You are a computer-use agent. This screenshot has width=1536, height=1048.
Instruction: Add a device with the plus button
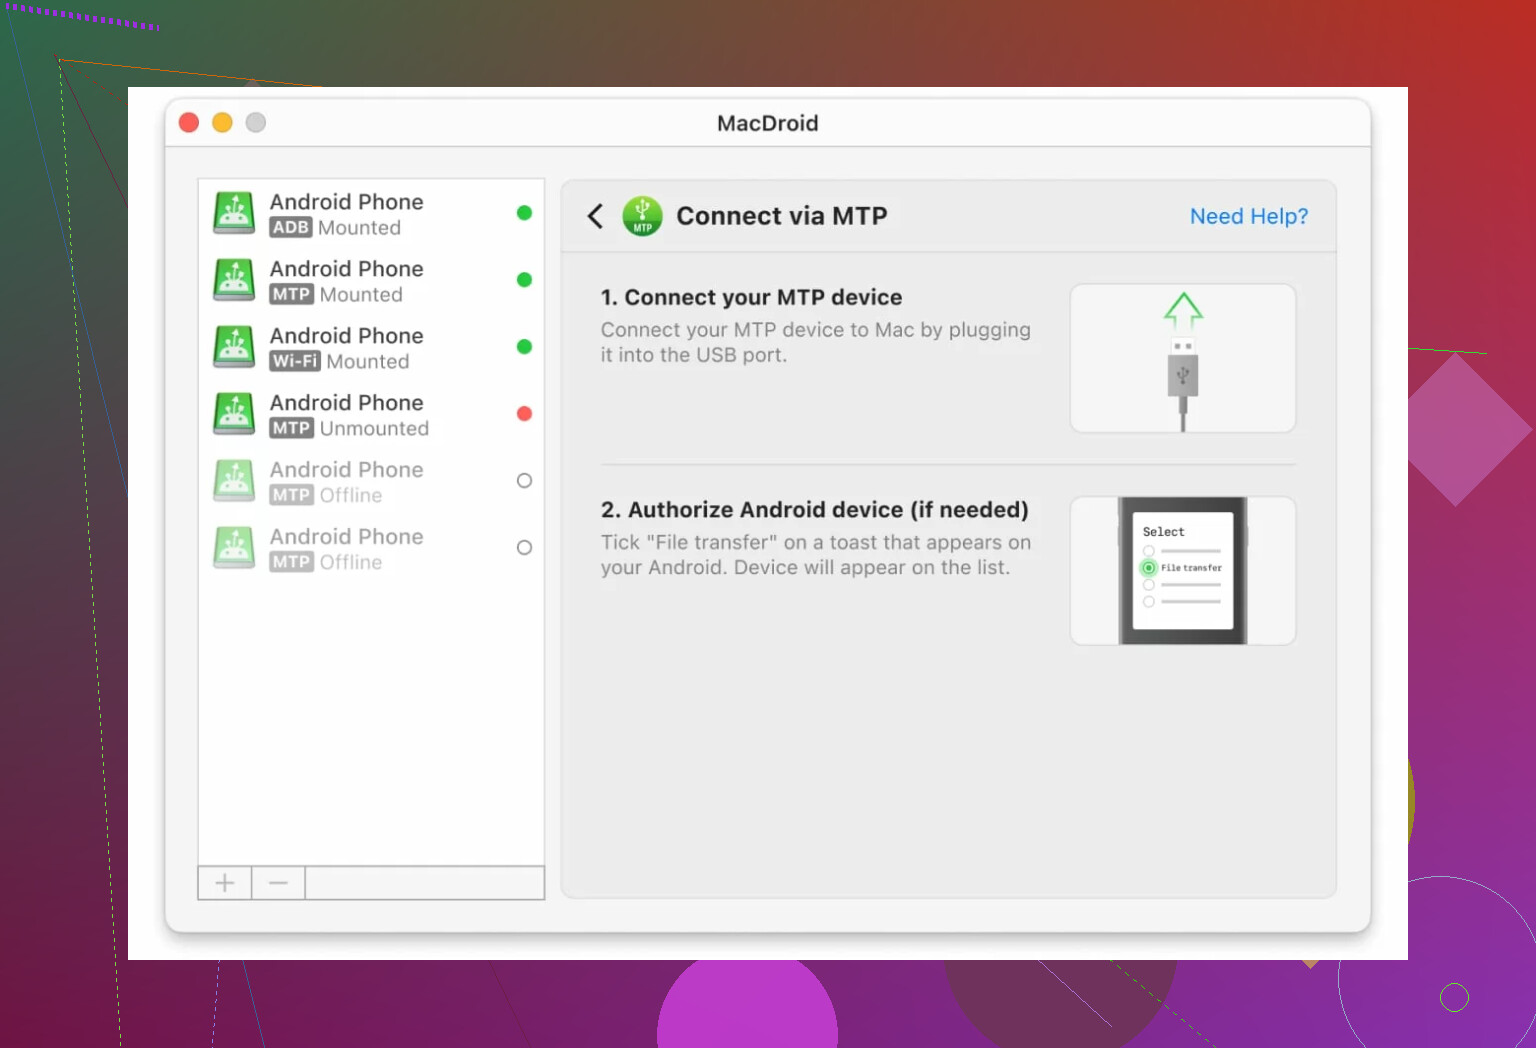pos(225,883)
